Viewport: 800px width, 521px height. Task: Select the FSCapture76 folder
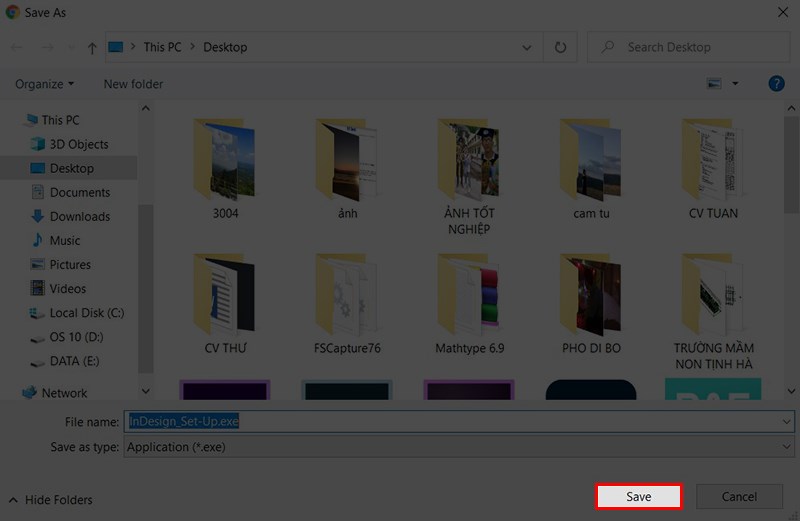point(347,305)
